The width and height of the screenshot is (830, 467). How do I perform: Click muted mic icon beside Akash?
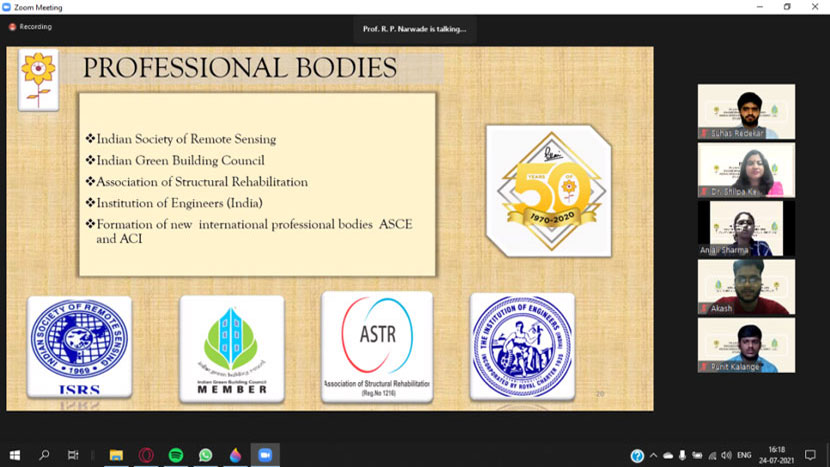click(704, 308)
